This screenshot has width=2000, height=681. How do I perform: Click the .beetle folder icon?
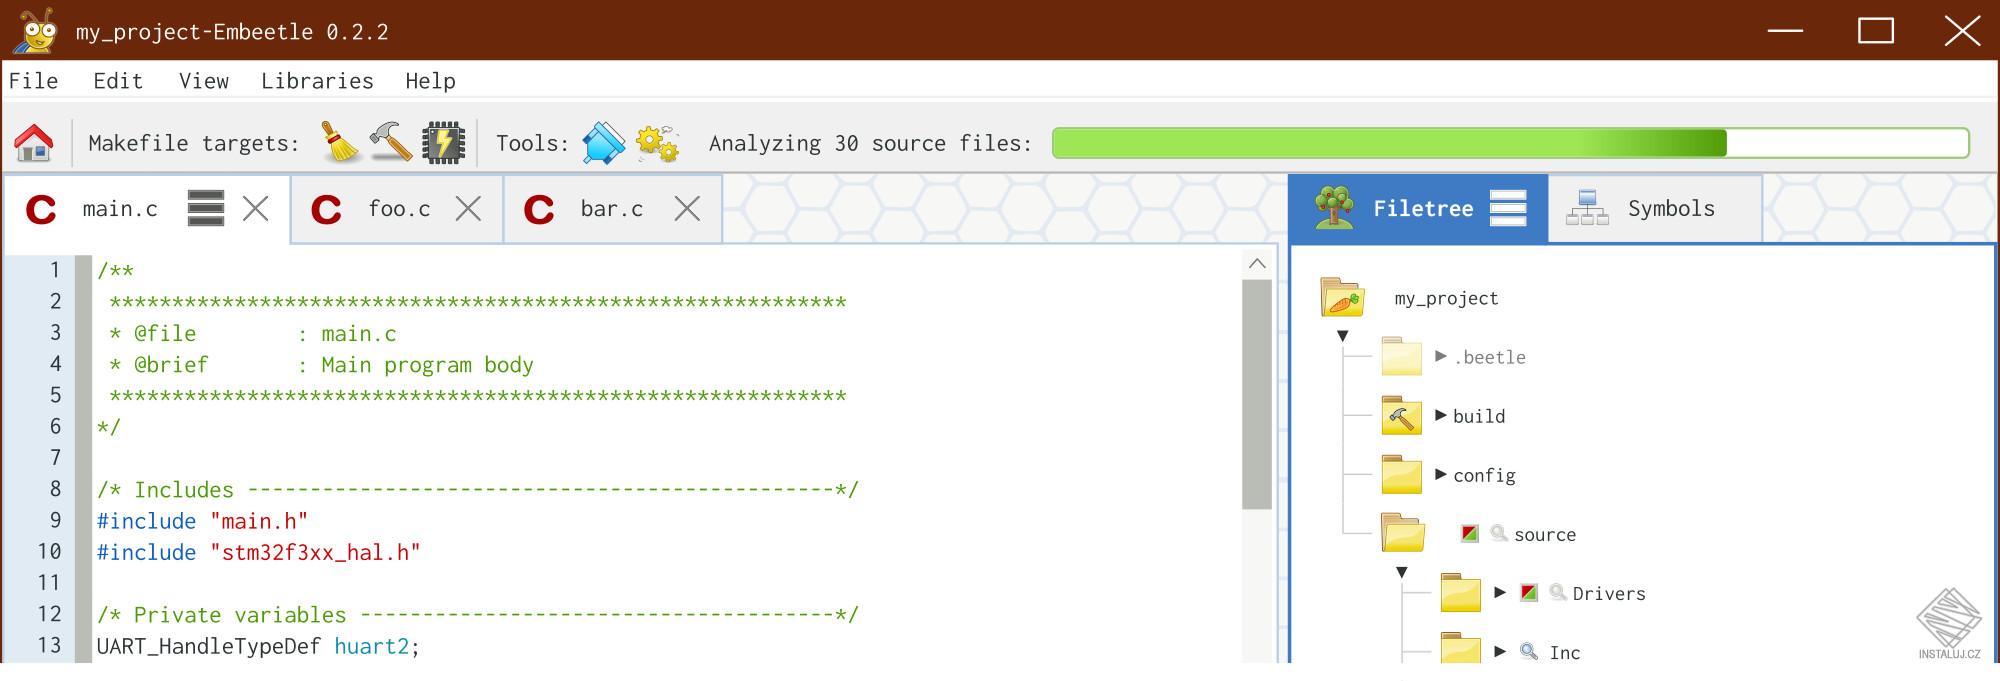[x=1401, y=356]
